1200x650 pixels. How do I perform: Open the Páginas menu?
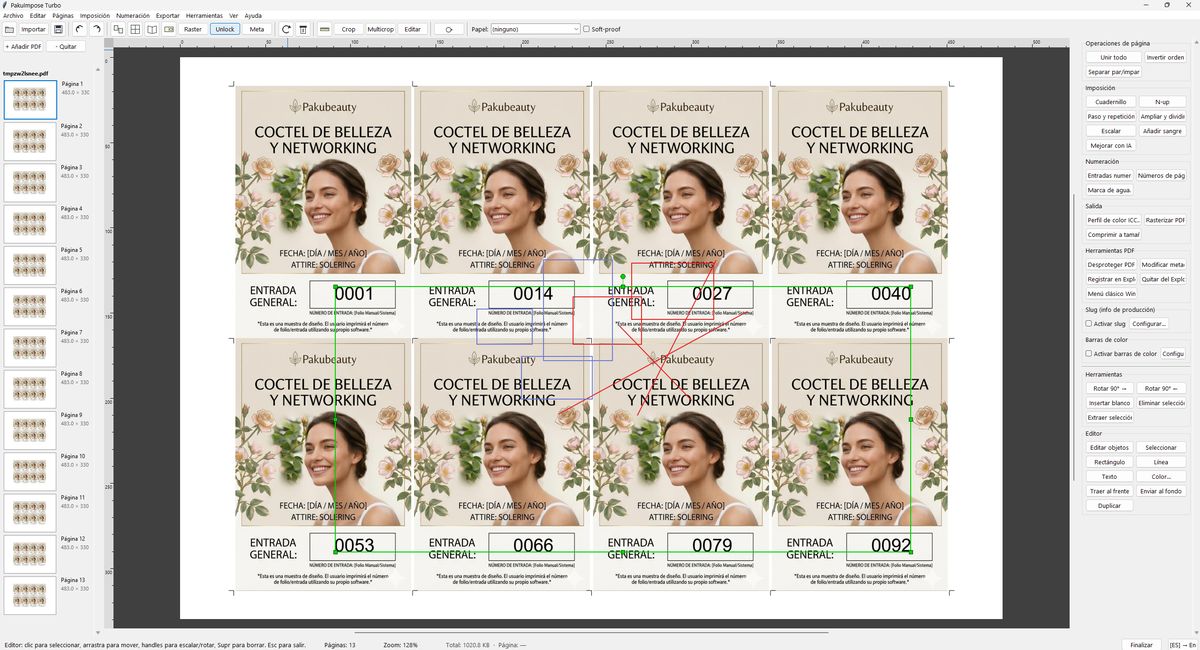coord(63,16)
